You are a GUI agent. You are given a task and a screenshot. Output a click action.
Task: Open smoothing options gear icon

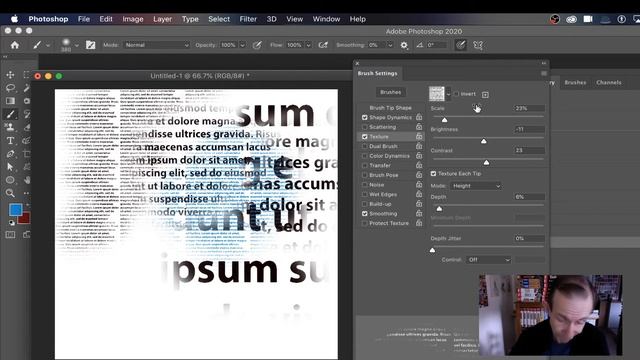[x=404, y=45]
